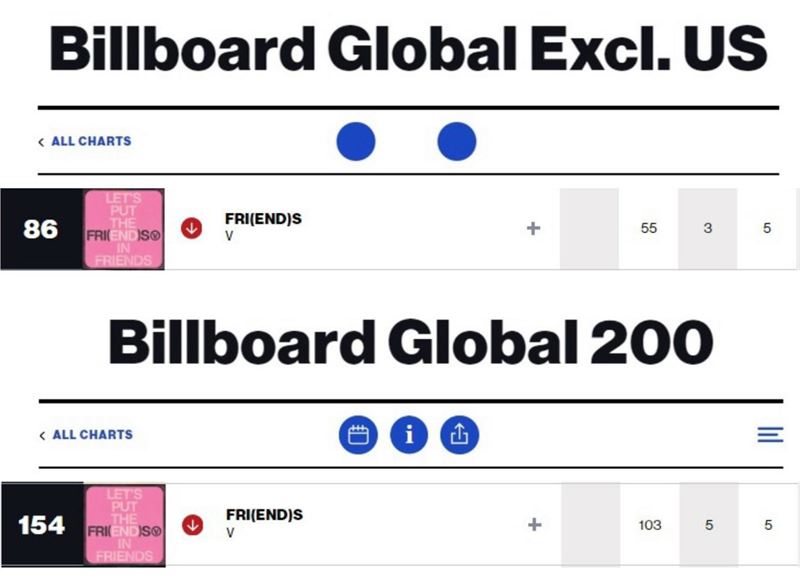The width and height of the screenshot is (800, 584).
Task: Click the share chart icon
Action: point(460,435)
